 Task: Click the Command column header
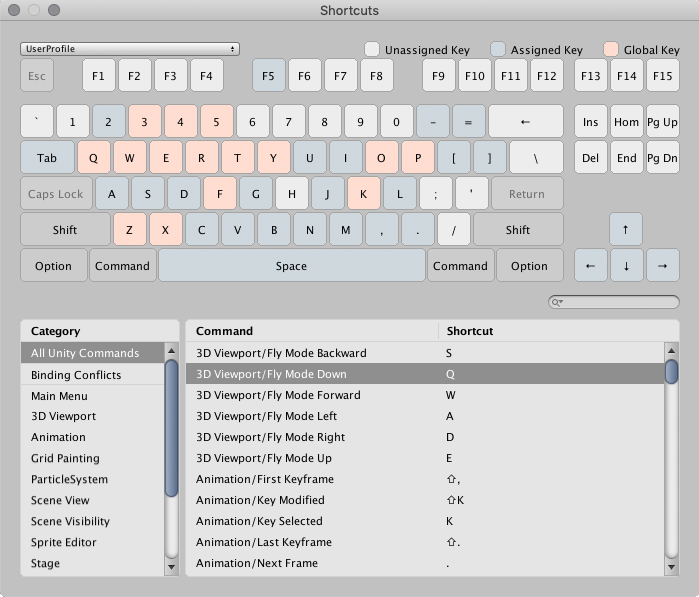click(x=312, y=331)
